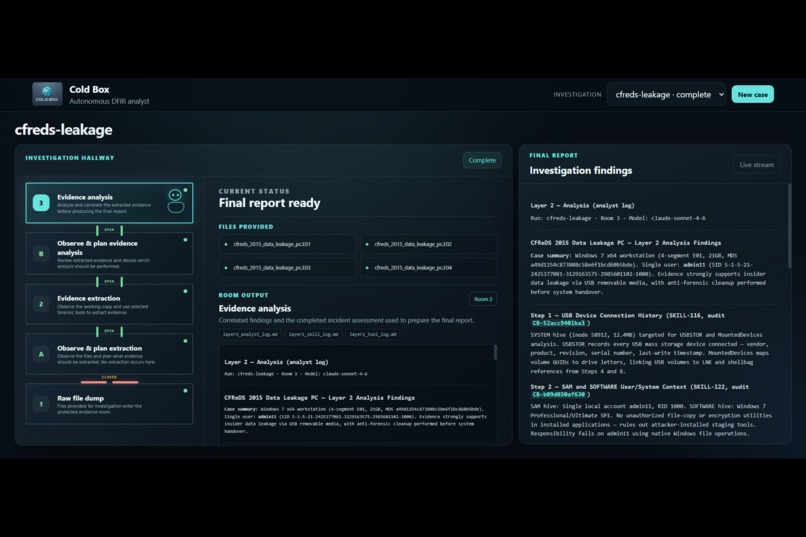Click the INVESTIGATION HALLWAY label

(x=70, y=158)
